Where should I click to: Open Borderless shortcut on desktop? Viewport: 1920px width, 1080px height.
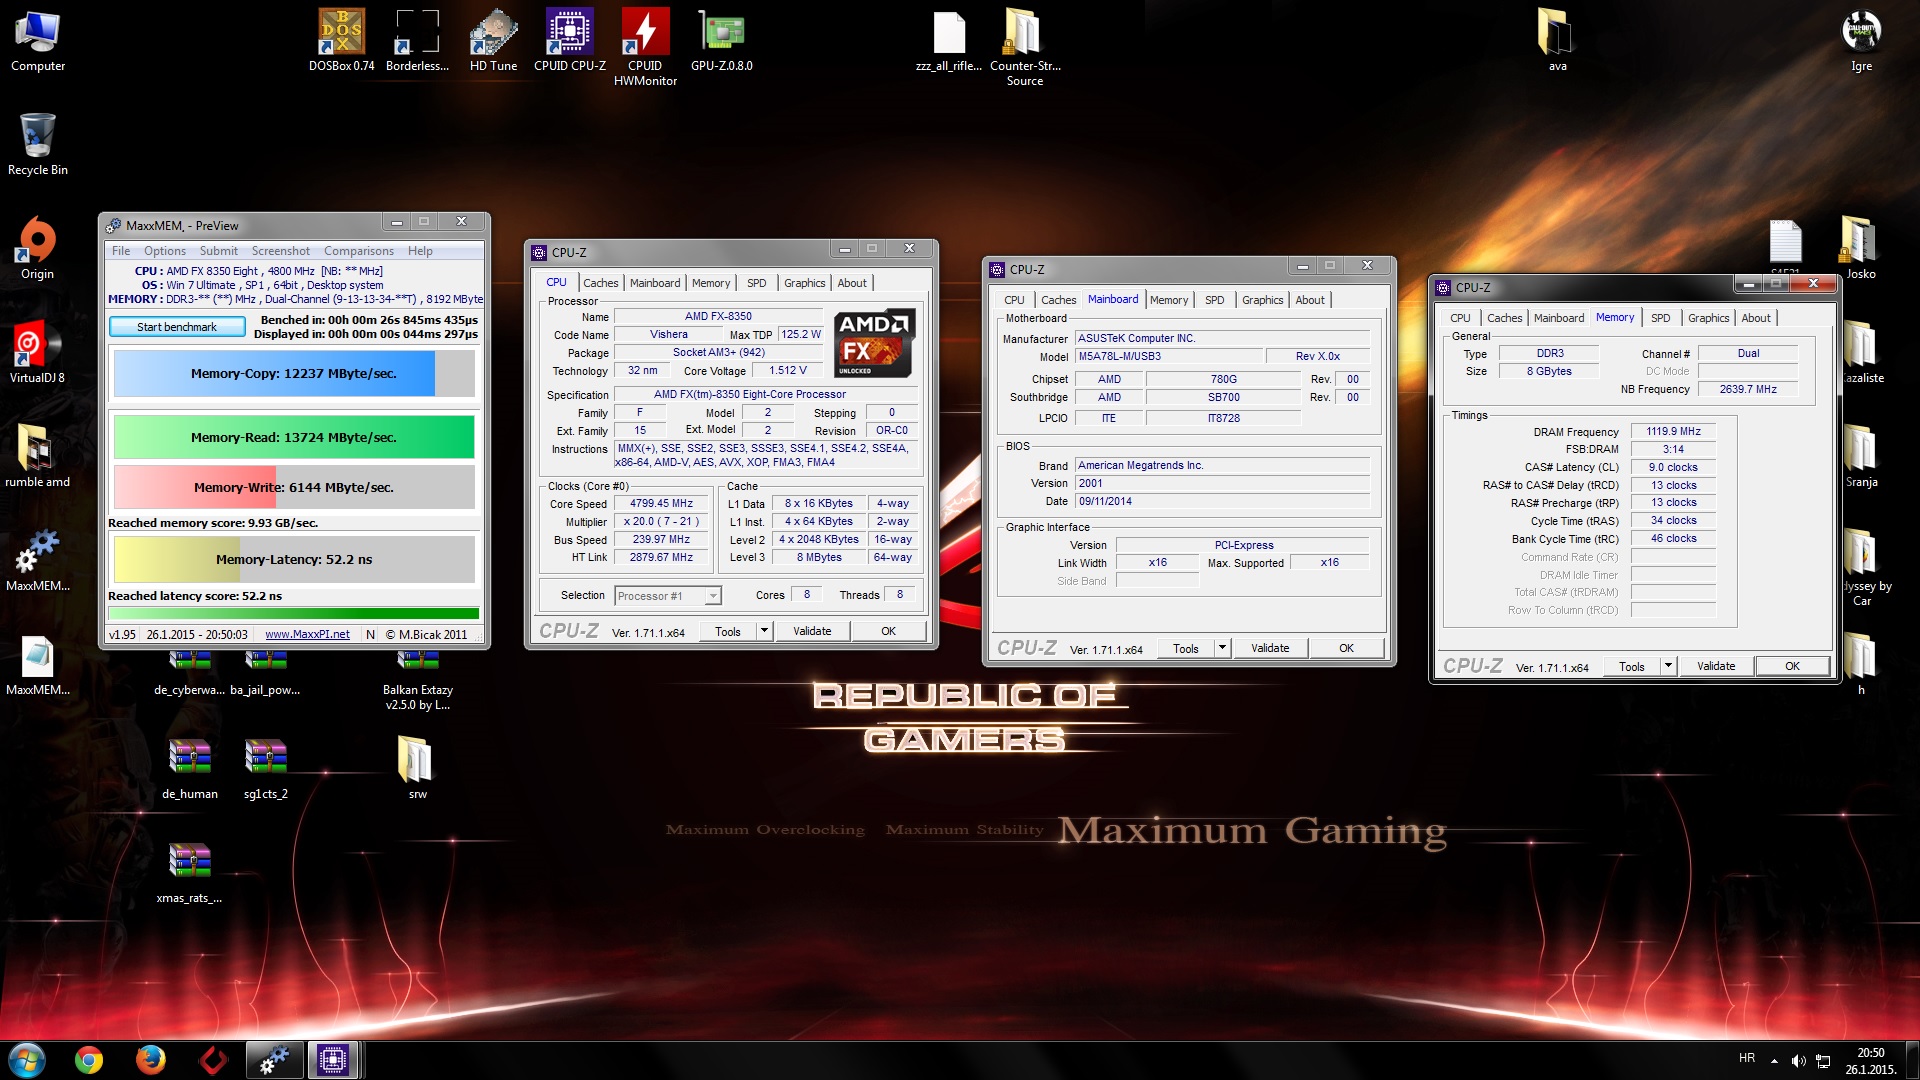click(418, 41)
